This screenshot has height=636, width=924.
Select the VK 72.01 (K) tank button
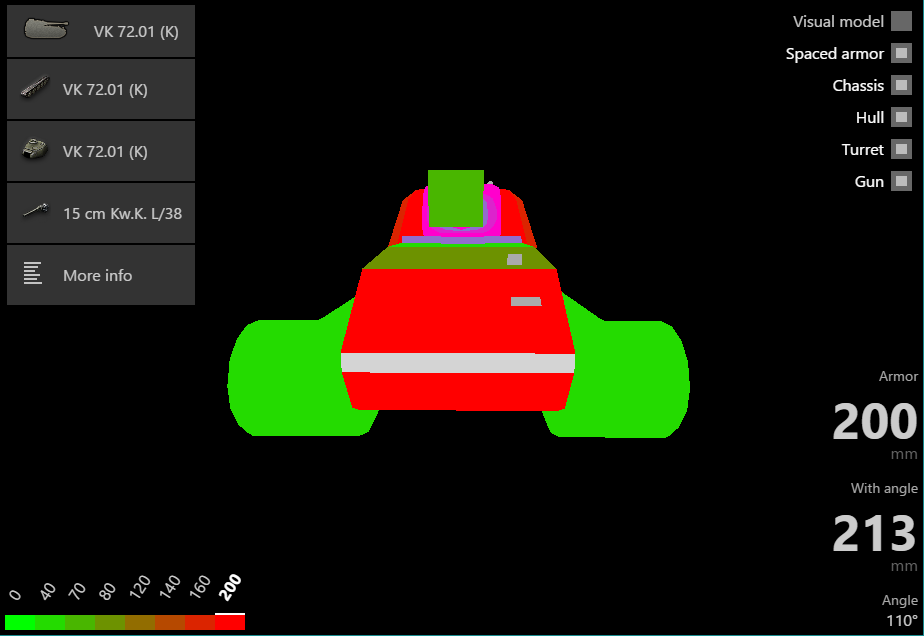(101, 31)
